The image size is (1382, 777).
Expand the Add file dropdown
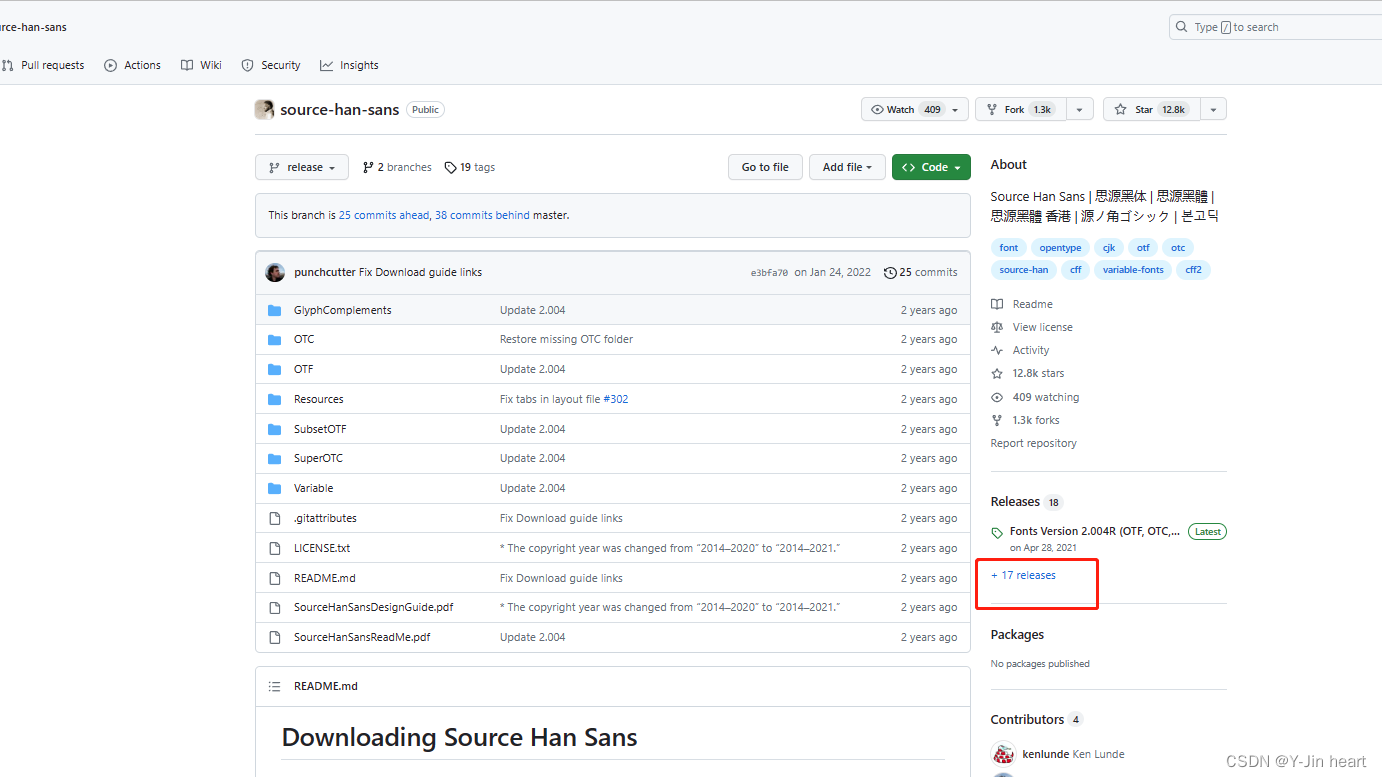point(847,167)
